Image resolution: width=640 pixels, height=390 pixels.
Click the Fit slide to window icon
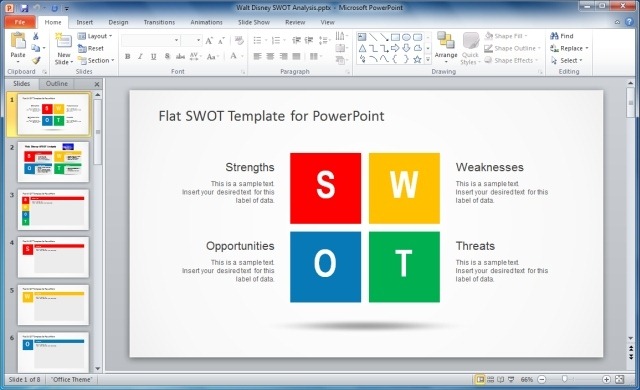pos(619,379)
